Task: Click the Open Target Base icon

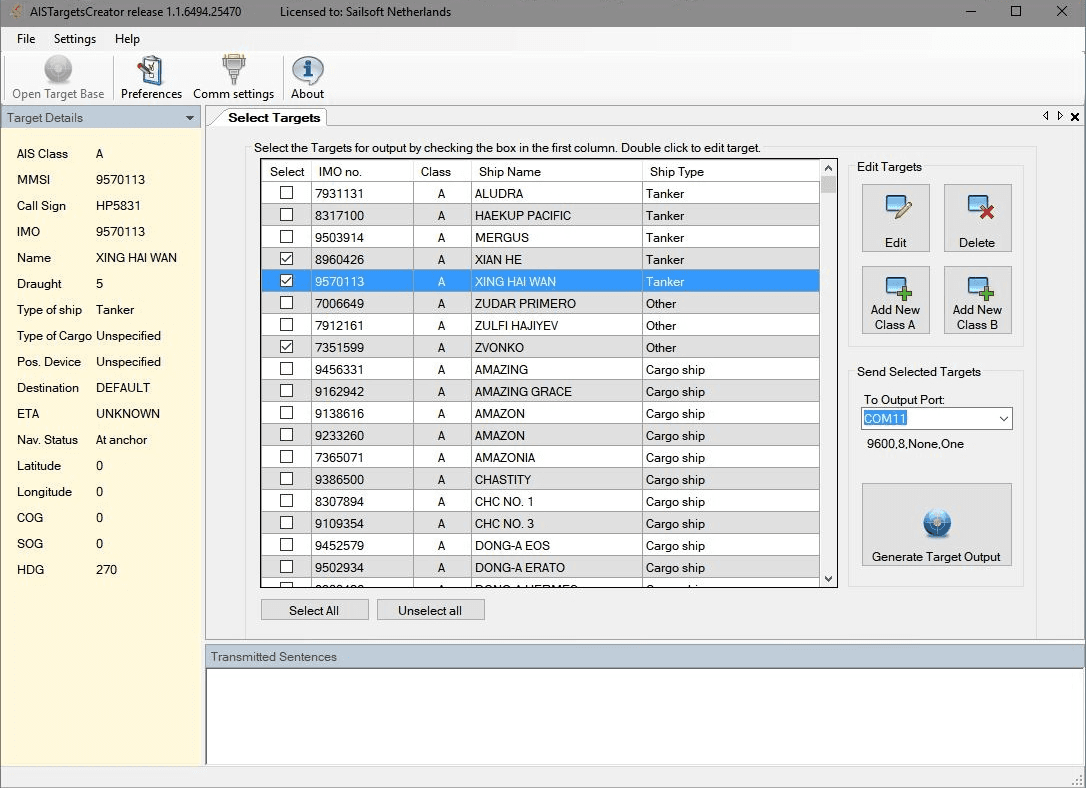Action: pyautogui.click(x=58, y=69)
